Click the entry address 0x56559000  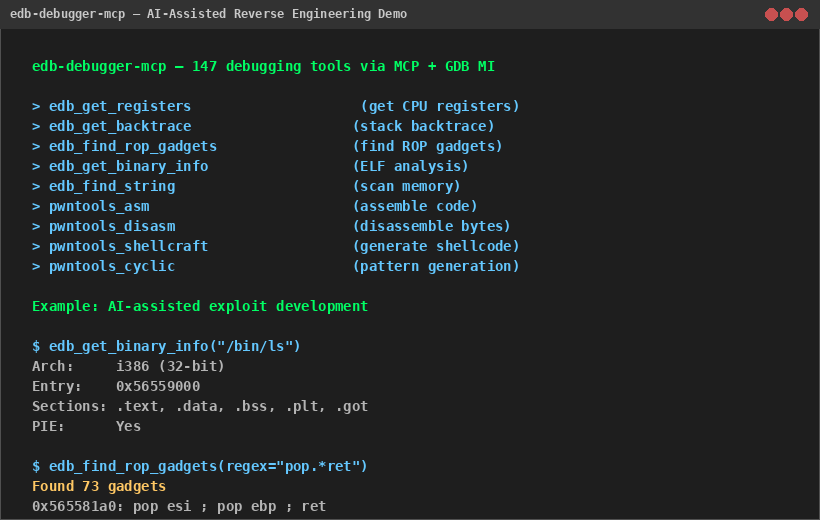[x=158, y=387]
